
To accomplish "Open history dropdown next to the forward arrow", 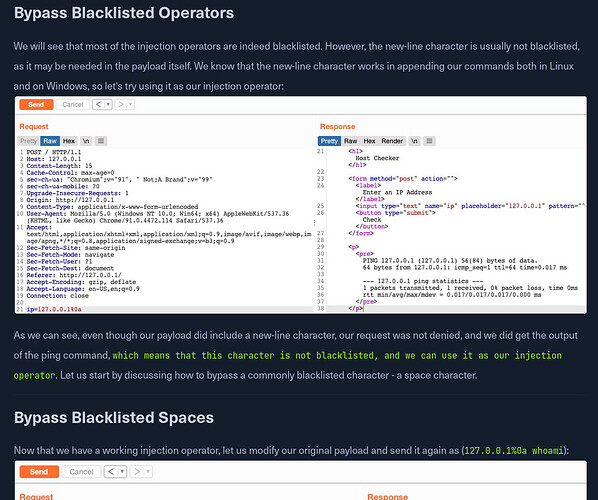I will tap(130, 105).
